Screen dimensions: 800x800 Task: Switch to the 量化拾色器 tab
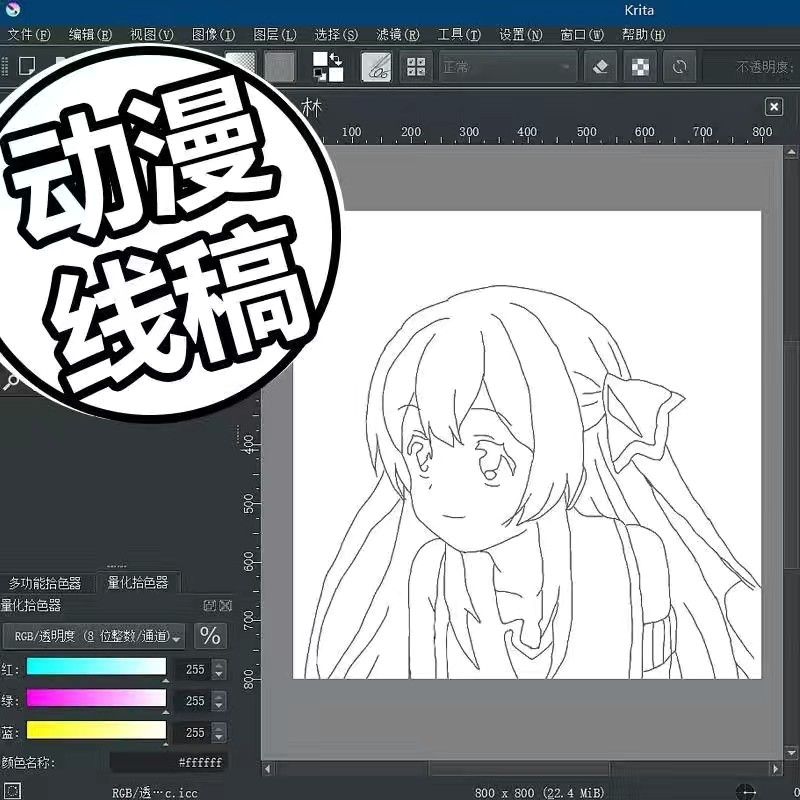pos(138,582)
